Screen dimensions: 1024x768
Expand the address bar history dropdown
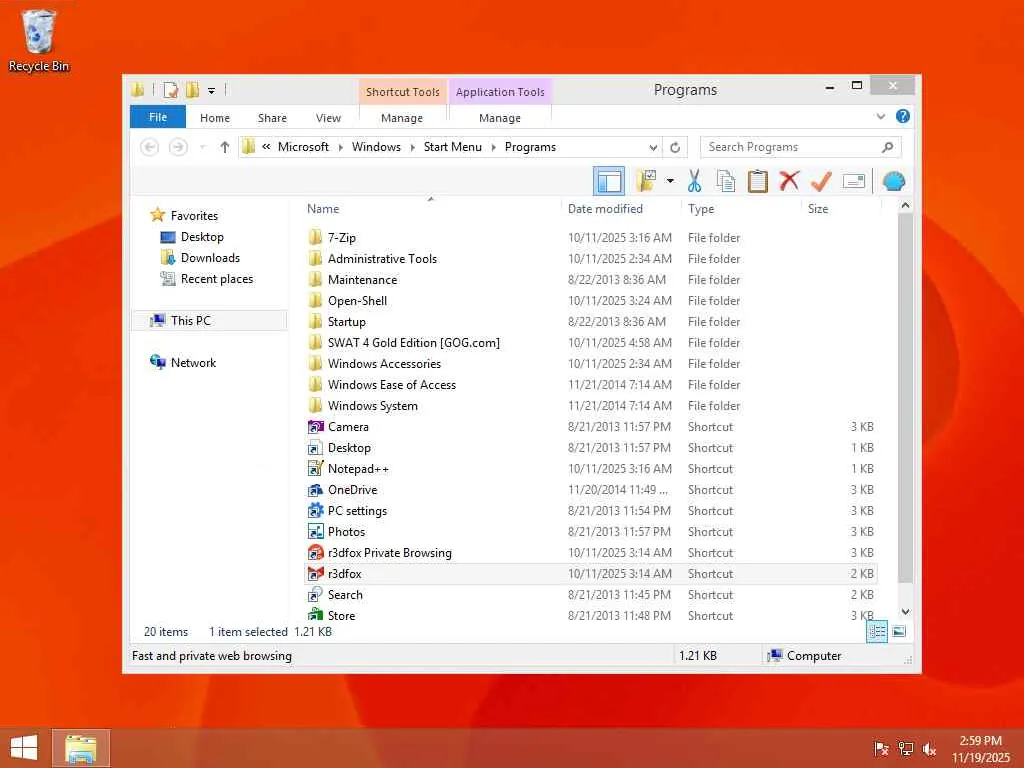click(652, 148)
